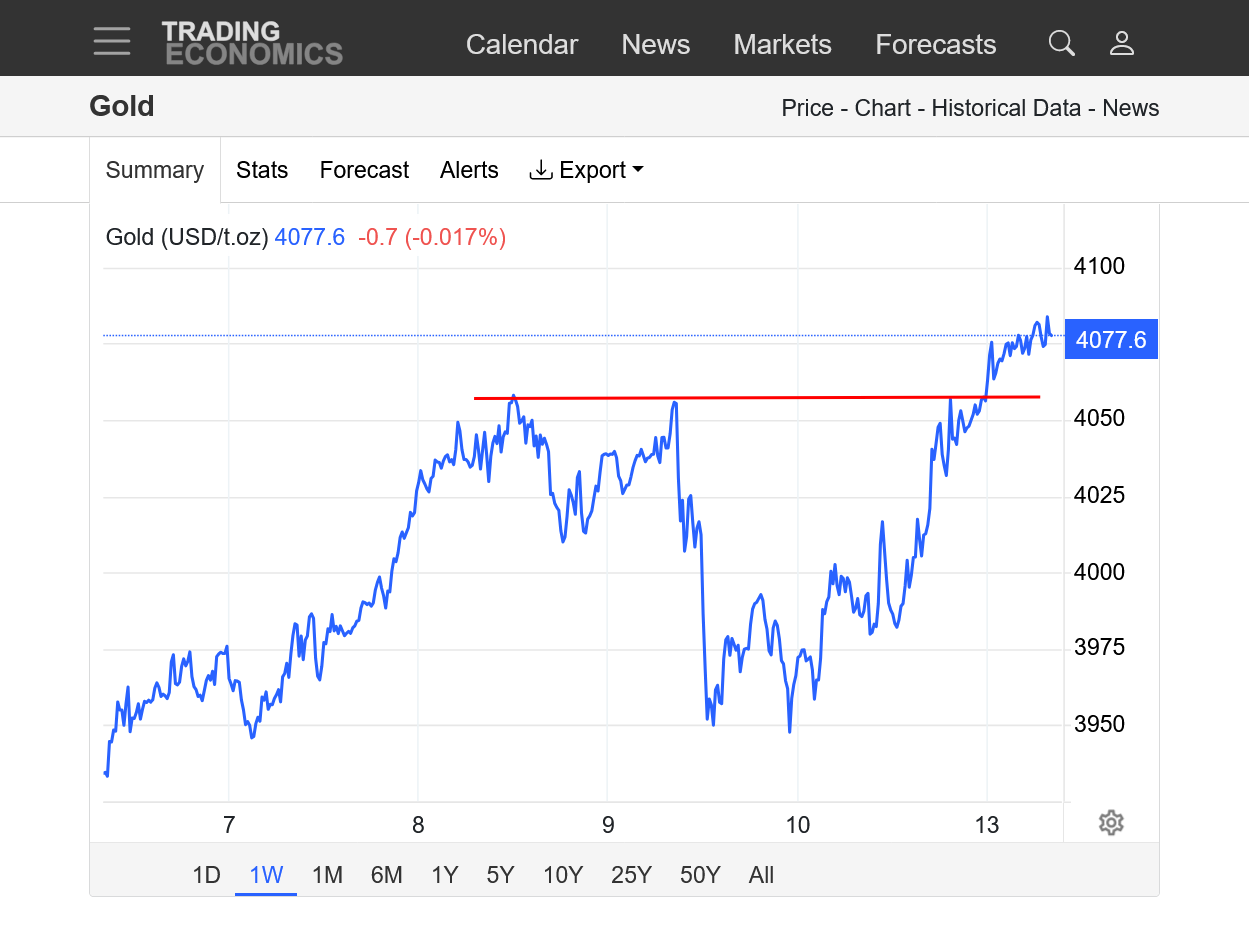The width and height of the screenshot is (1249, 933).
Task: Click the News navigation link
Action: point(655,45)
